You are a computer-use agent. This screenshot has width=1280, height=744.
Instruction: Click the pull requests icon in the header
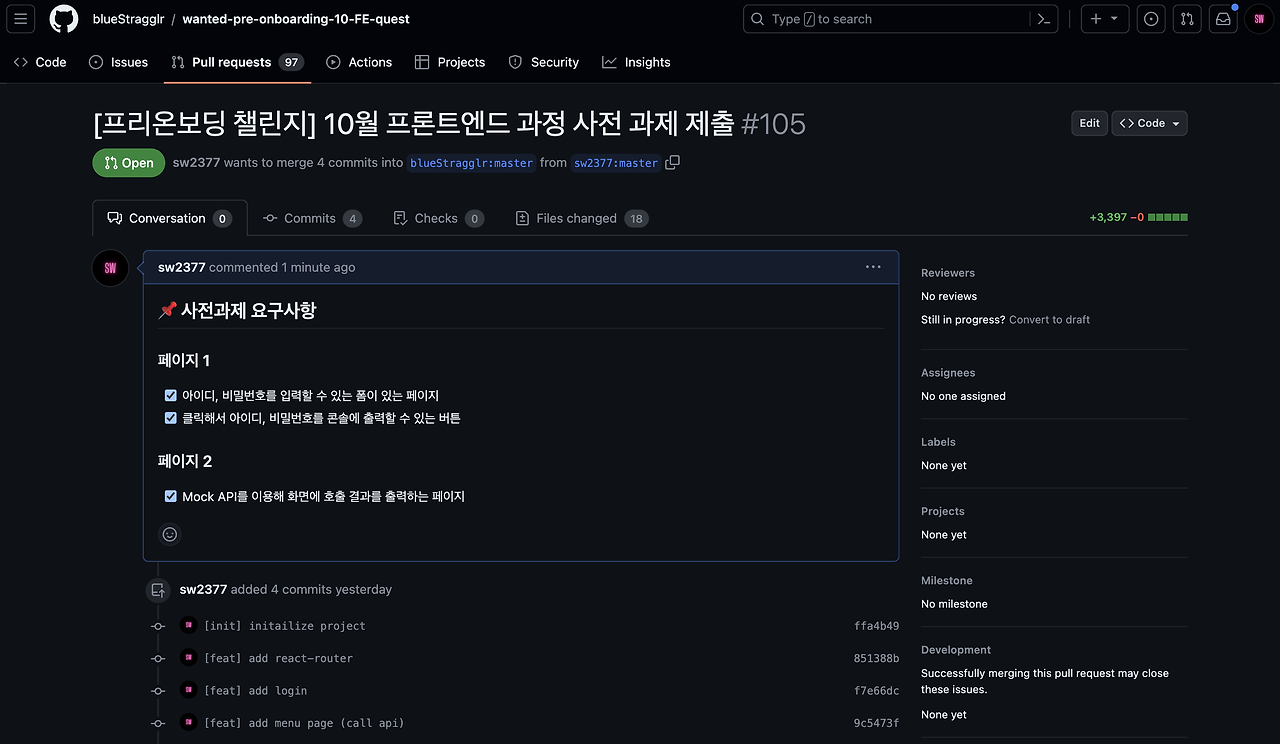click(x=1187, y=18)
